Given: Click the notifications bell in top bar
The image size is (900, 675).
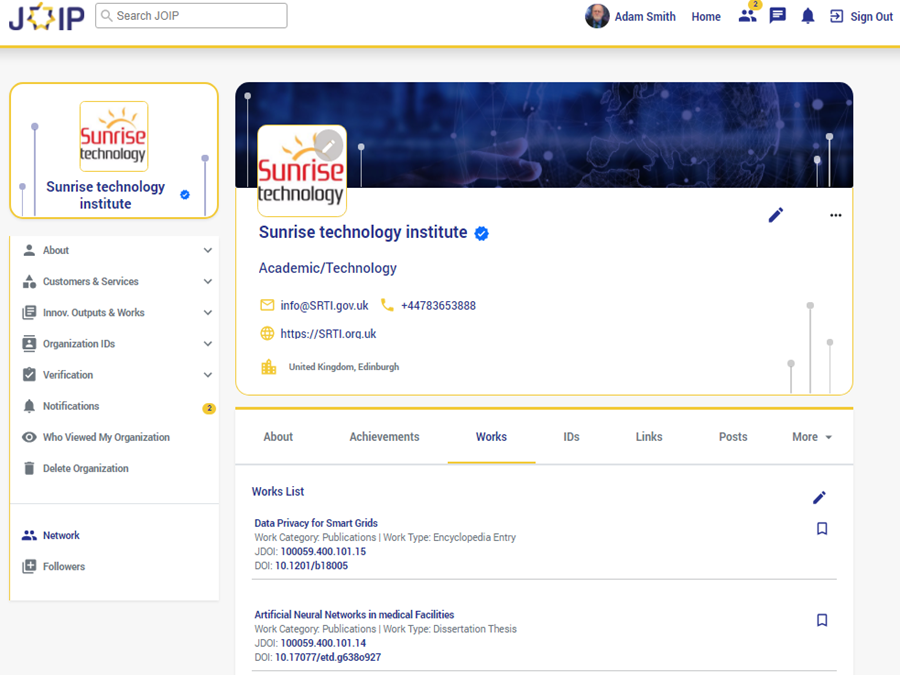Looking at the screenshot, I should tap(808, 16).
